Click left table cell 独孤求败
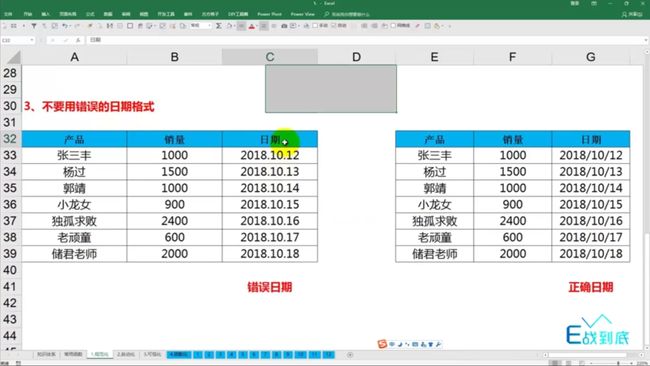 click(x=74, y=221)
